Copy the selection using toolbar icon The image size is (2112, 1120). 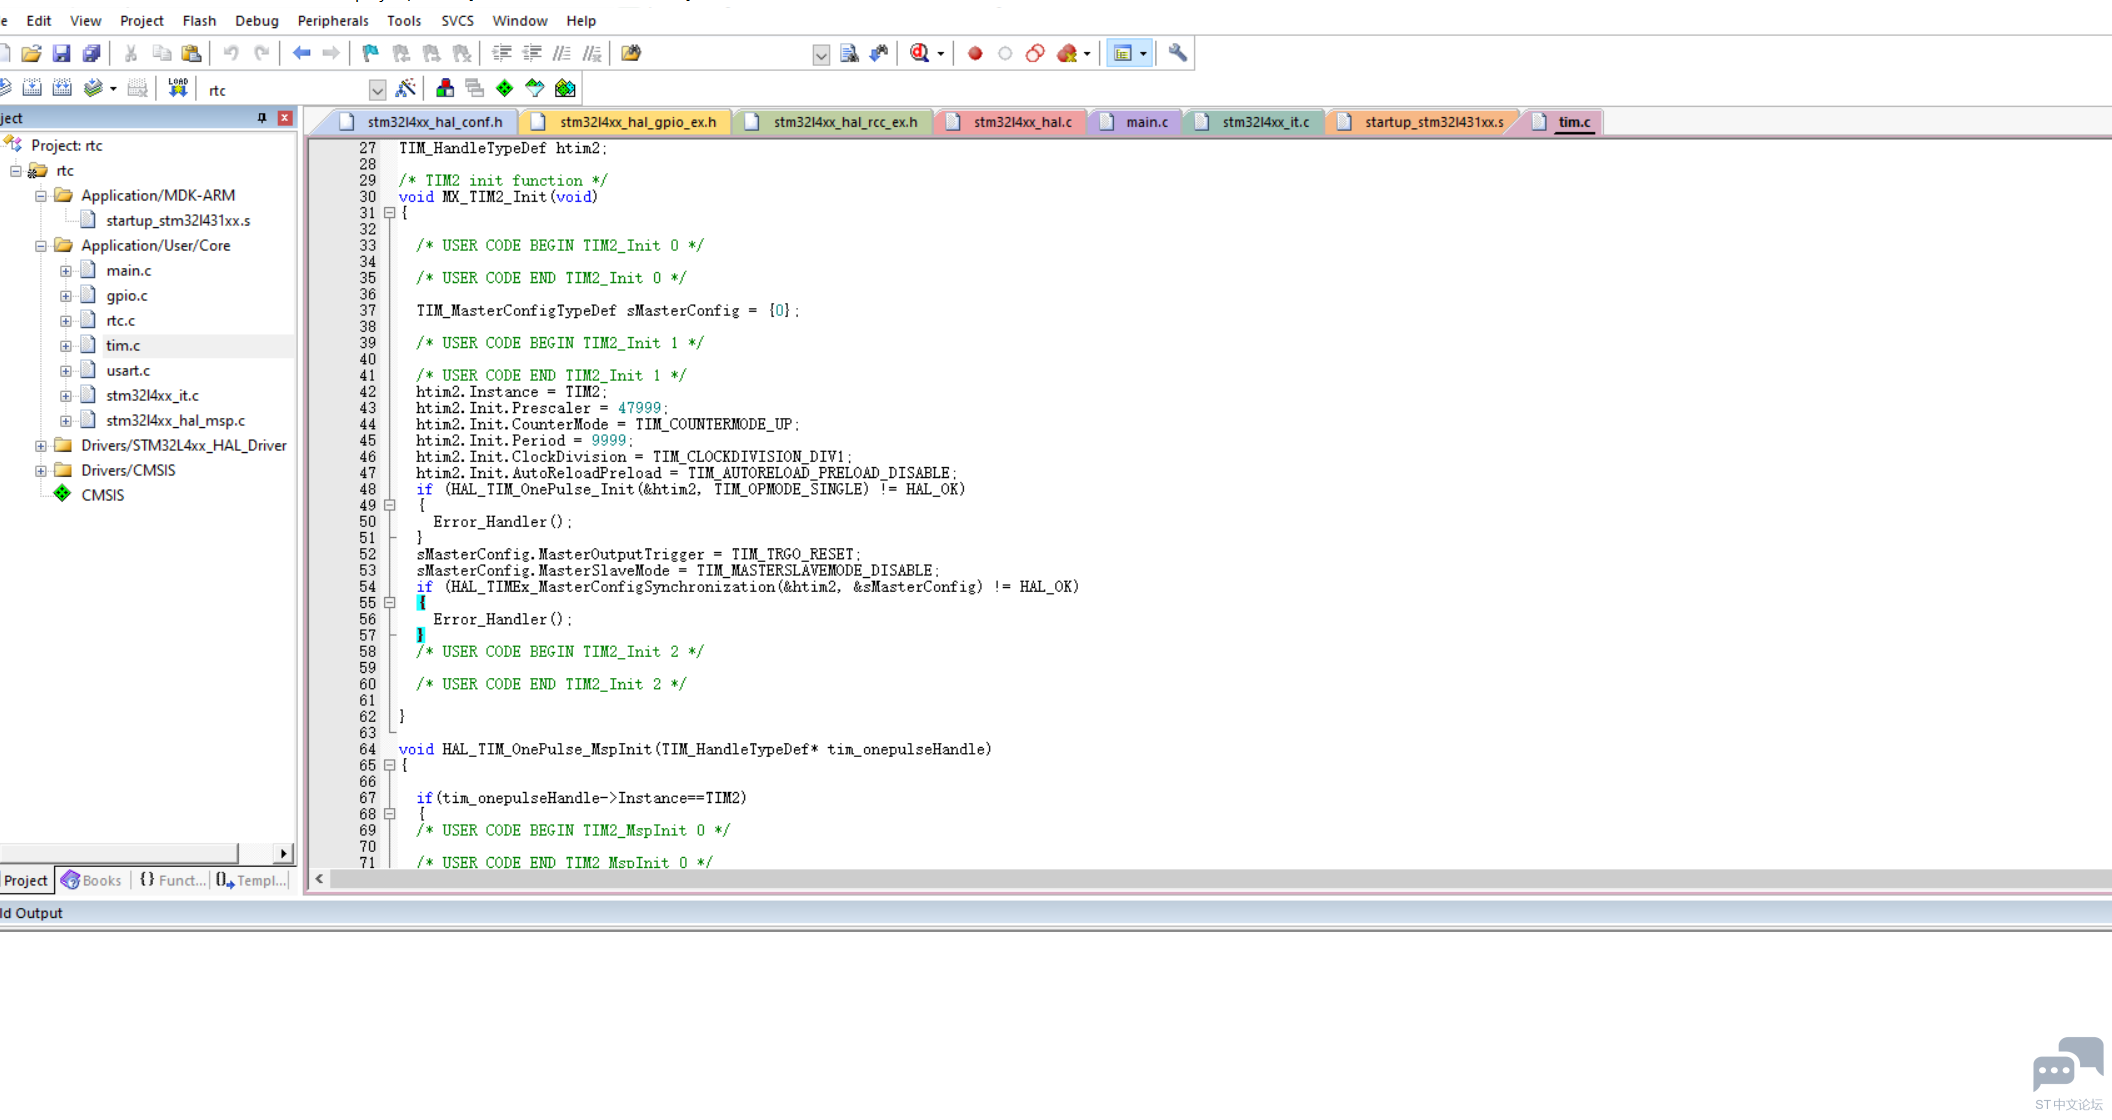[161, 53]
